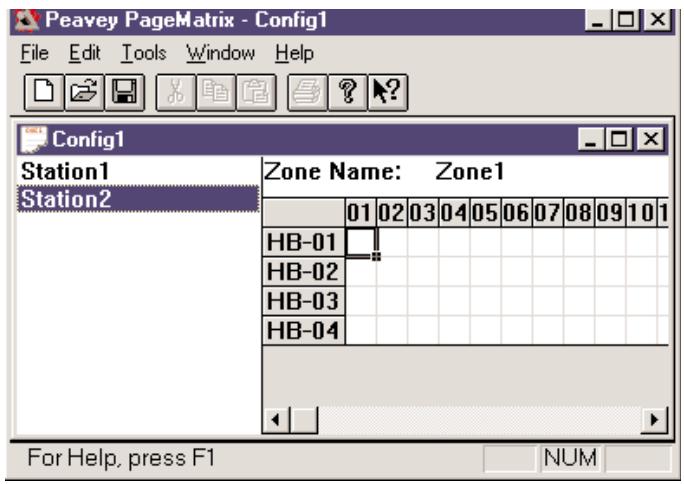Click the horizontal scrollbar left arrow
The height and width of the screenshot is (484, 684).
click(x=276, y=420)
